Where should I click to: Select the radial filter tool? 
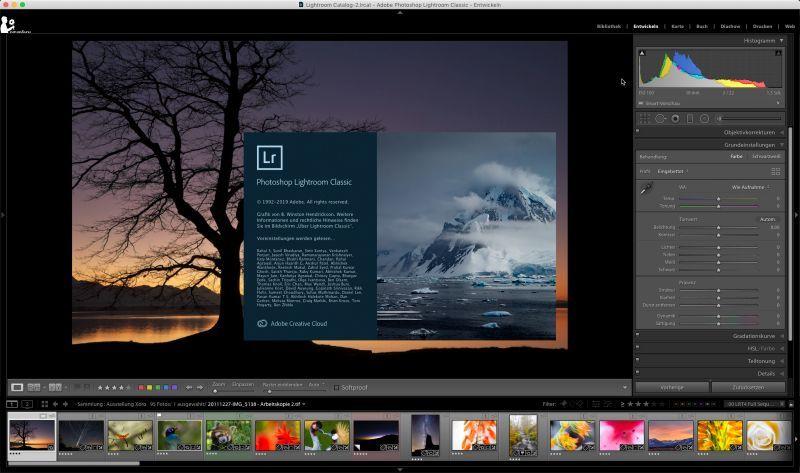[704, 118]
